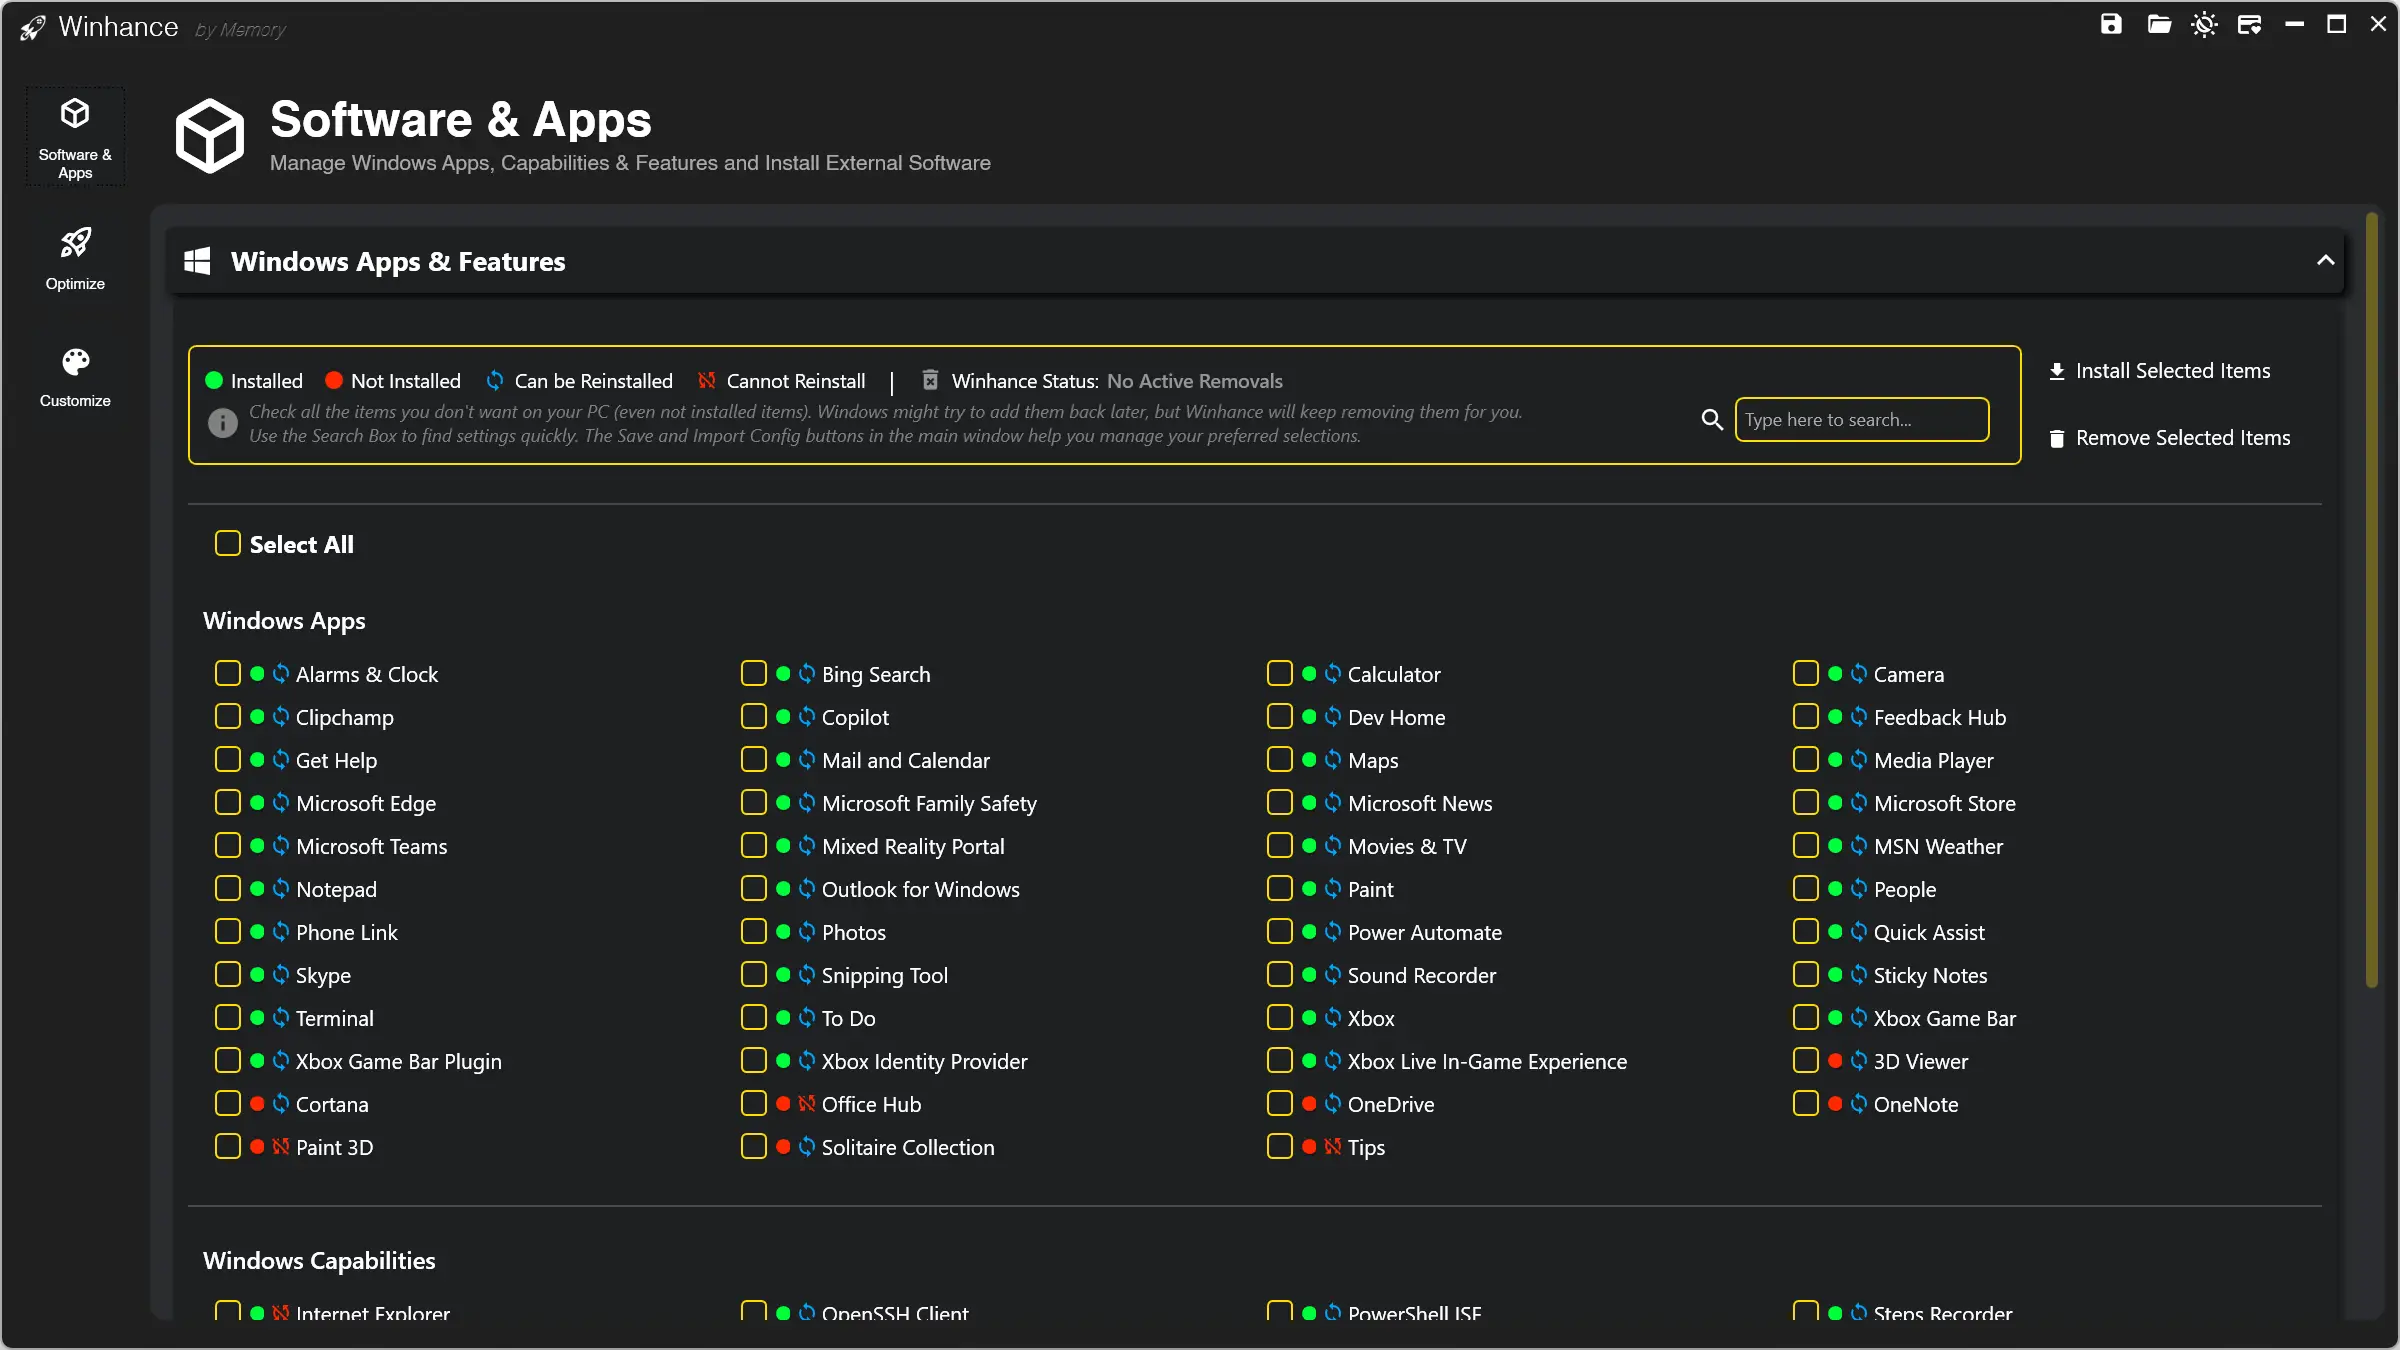This screenshot has width=2400, height=1350.
Task: Check the Sticky Notes checkbox
Action: point(1806,975)
